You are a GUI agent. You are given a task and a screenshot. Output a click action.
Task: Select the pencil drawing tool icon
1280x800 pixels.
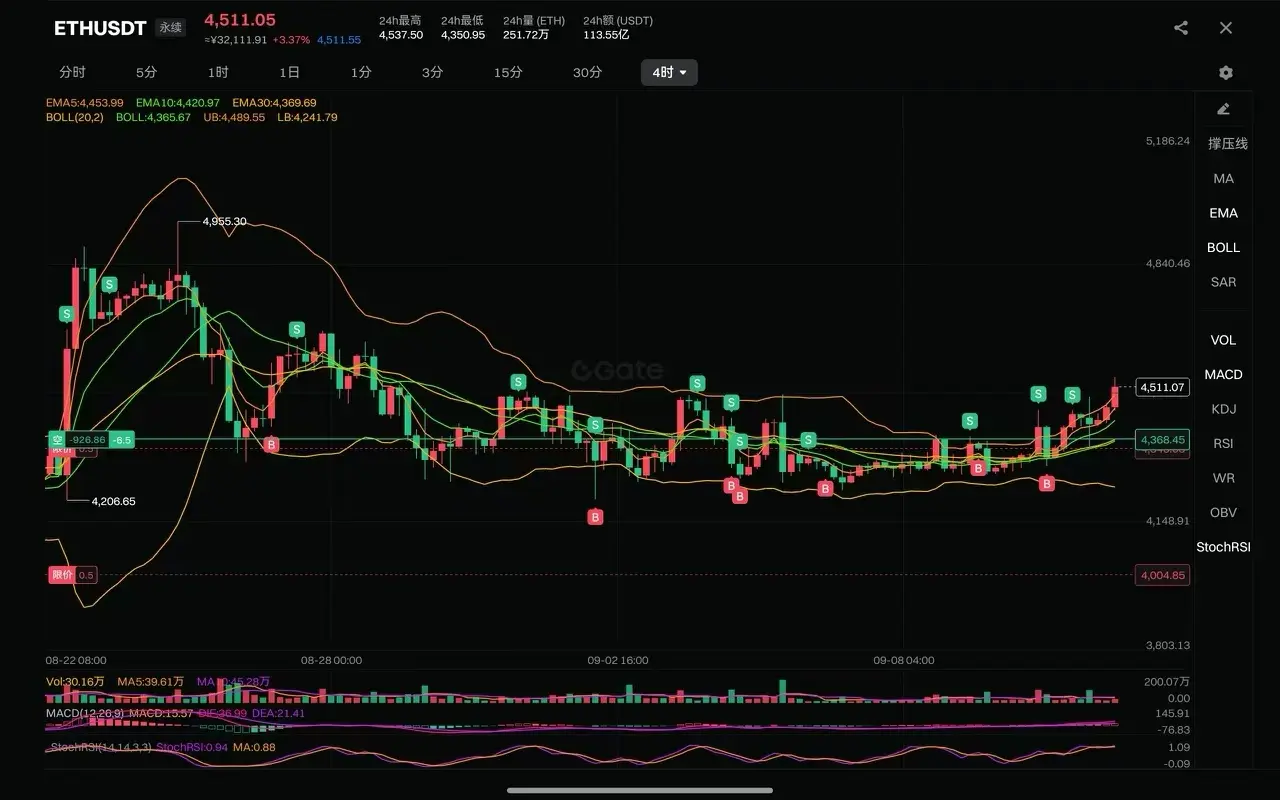[1223, 109]
